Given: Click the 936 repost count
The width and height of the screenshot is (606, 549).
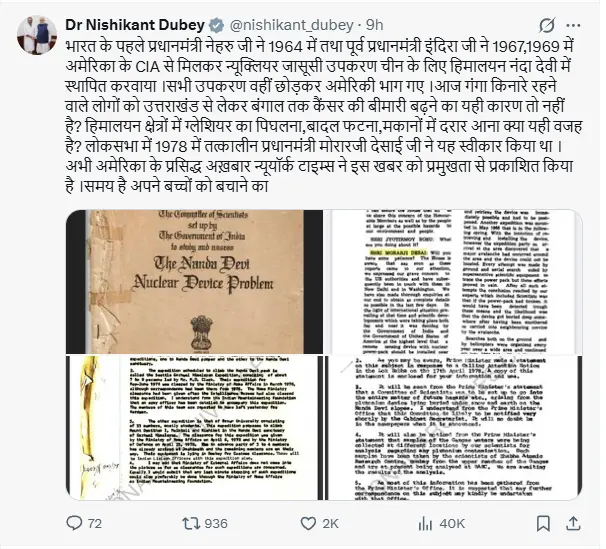Looking at the screenshot, I should pyautogui.click(x=216, y=524).
